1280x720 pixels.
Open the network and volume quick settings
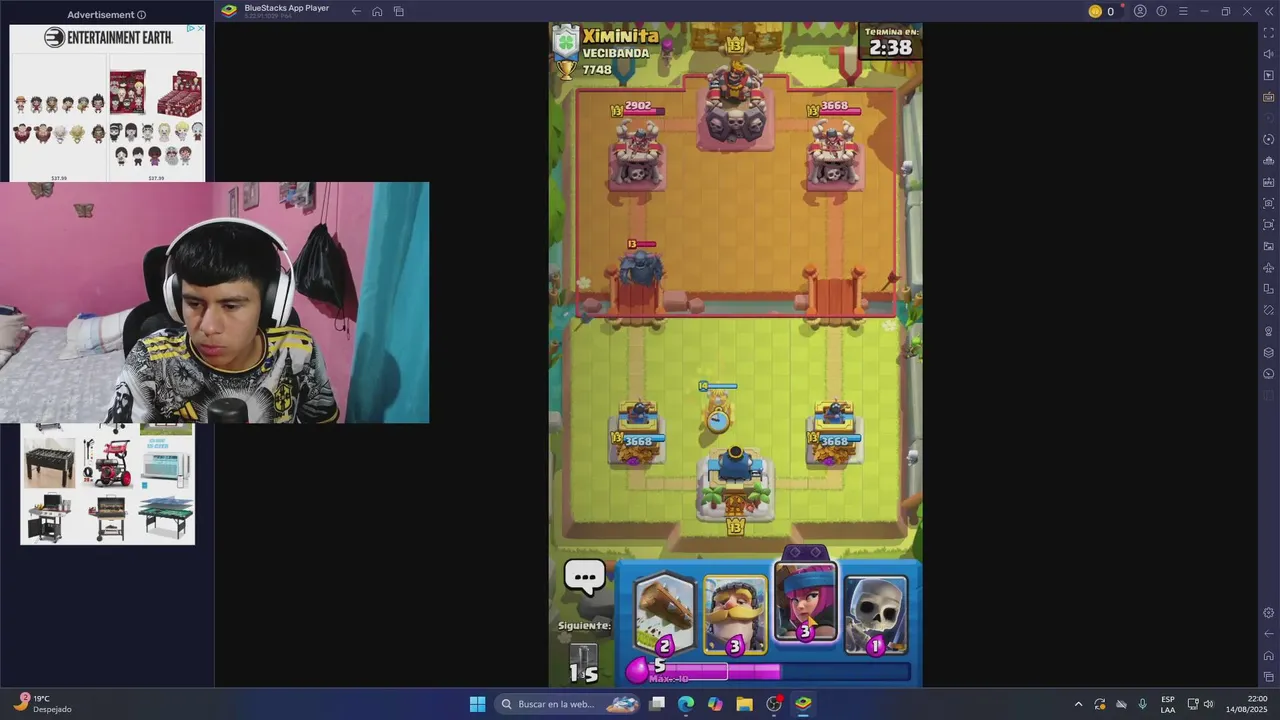click(x=1200, y=704)
